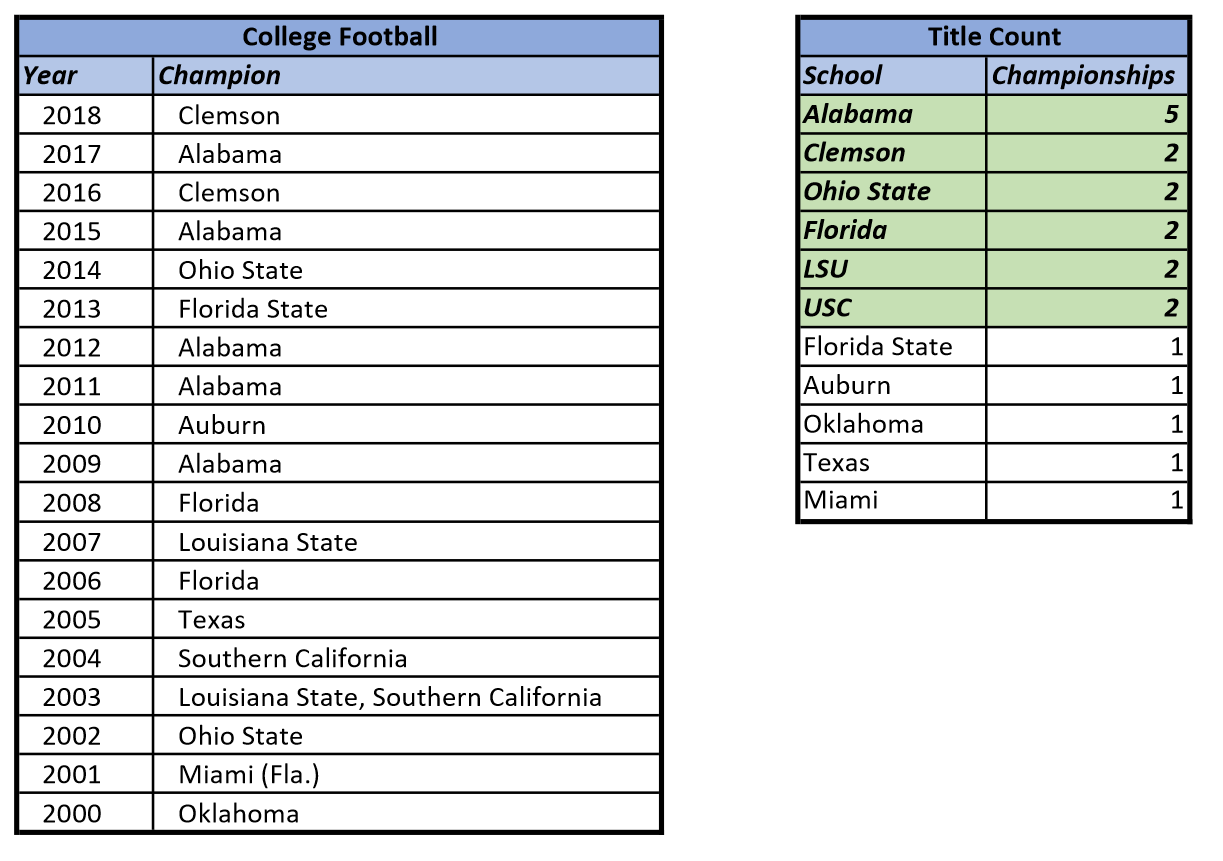Click the College Football table title

click(339, 37)
